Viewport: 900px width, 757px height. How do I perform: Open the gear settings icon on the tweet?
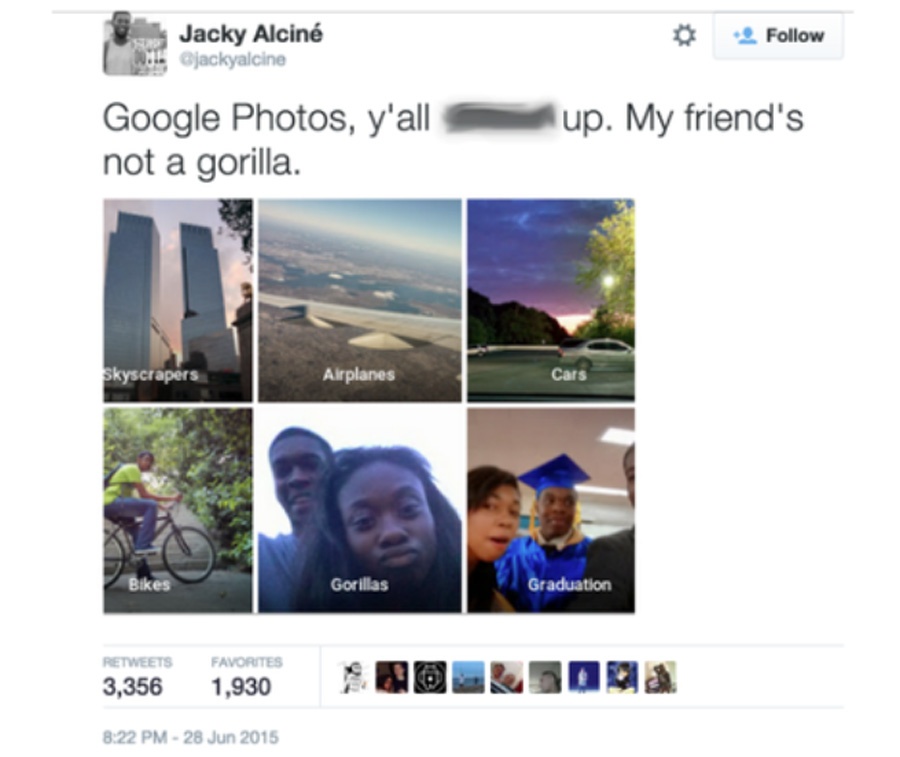click(684, 36)
